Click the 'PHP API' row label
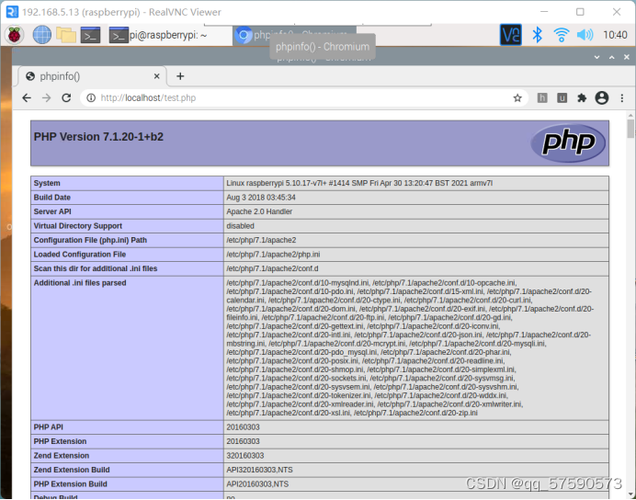This screenshot has width=636, height=500. (x=48, y=427)
